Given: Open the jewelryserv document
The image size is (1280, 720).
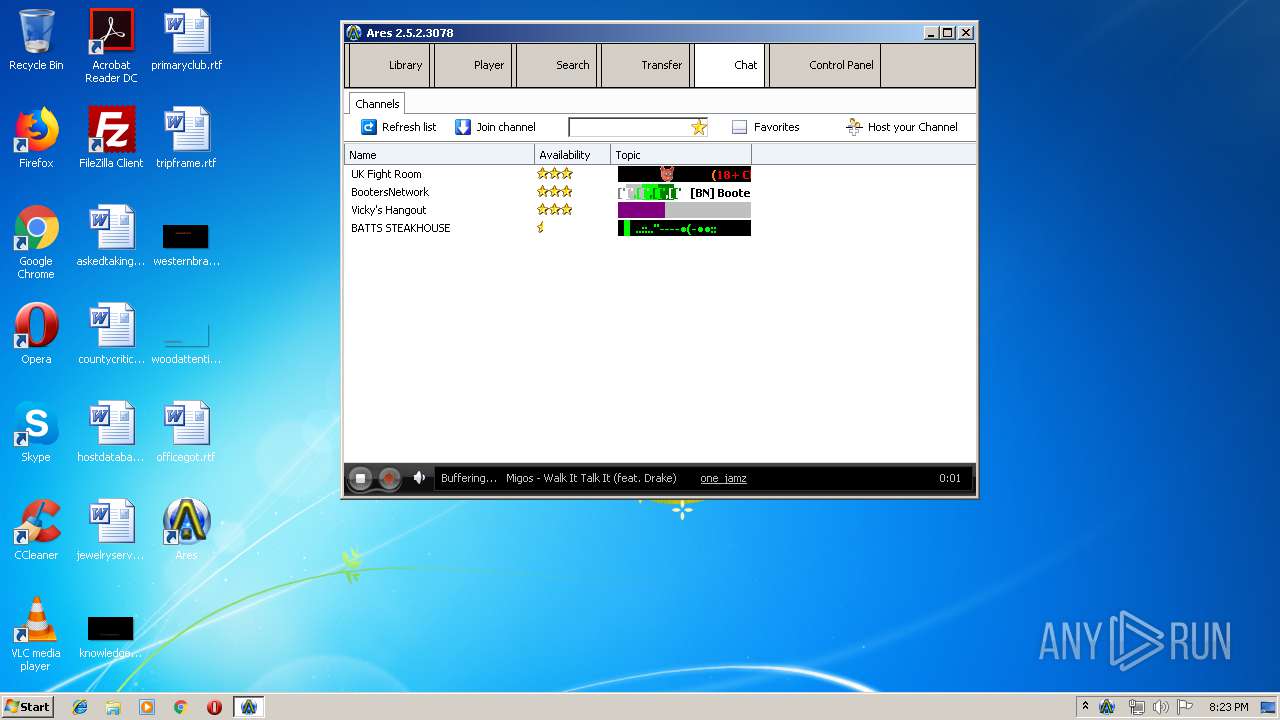Looking at the screenshot, I should click(111, 530).
